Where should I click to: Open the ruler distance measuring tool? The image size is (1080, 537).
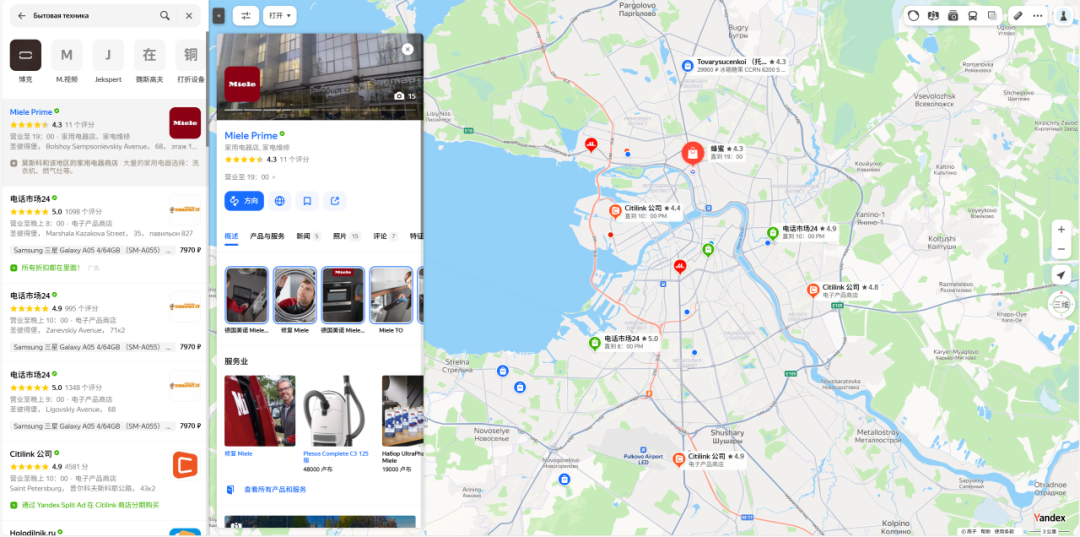[x=1018, y=15]
